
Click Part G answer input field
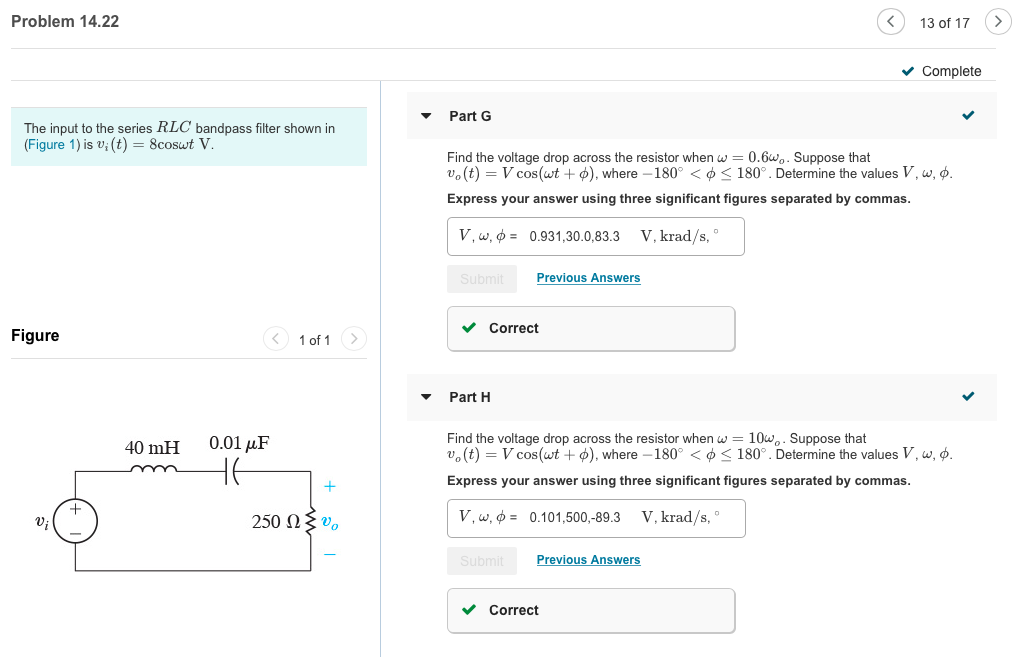595,236
